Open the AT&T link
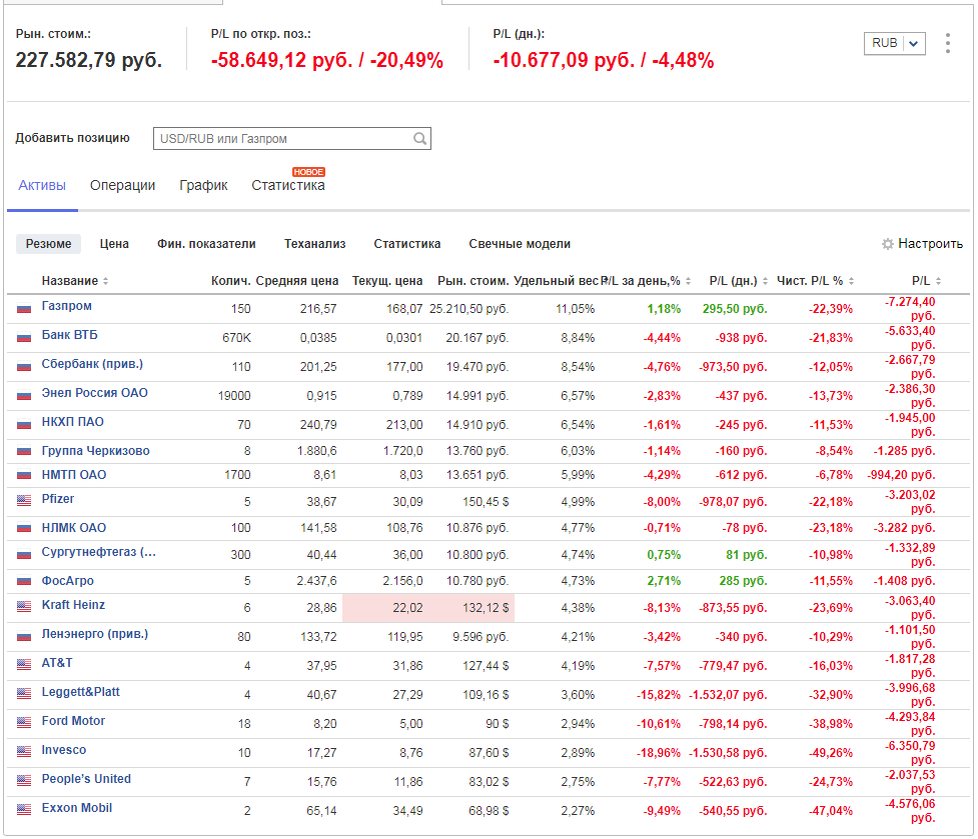 pyautogui.click(x=57, y=663)
